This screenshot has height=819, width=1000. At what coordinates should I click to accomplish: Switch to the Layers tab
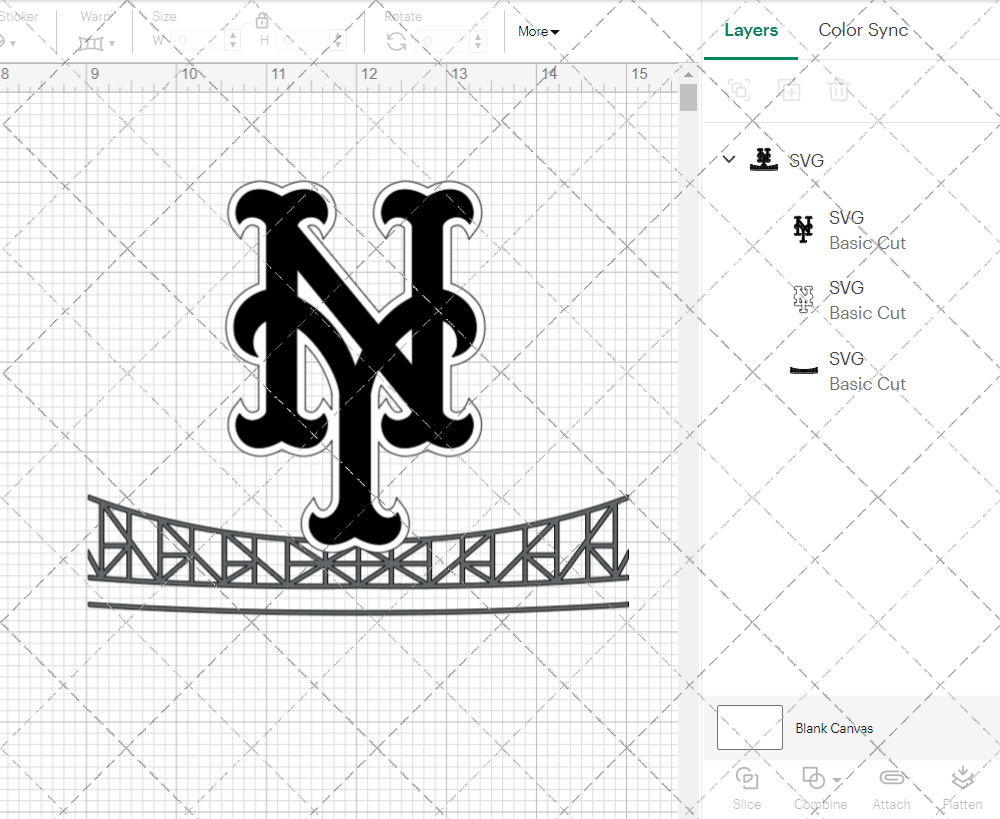pyautogui.click(x=750, y=30)
